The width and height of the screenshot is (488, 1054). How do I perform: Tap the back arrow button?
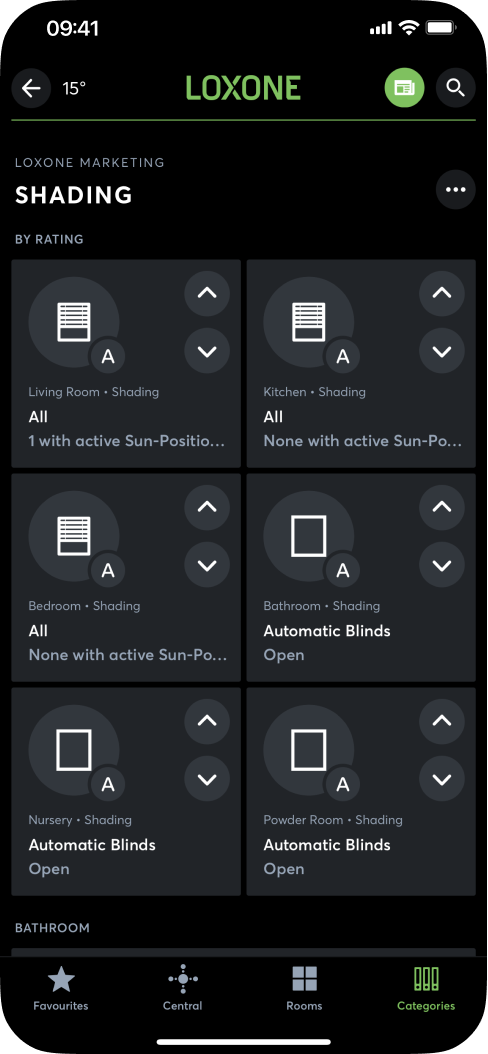point(32,88)
